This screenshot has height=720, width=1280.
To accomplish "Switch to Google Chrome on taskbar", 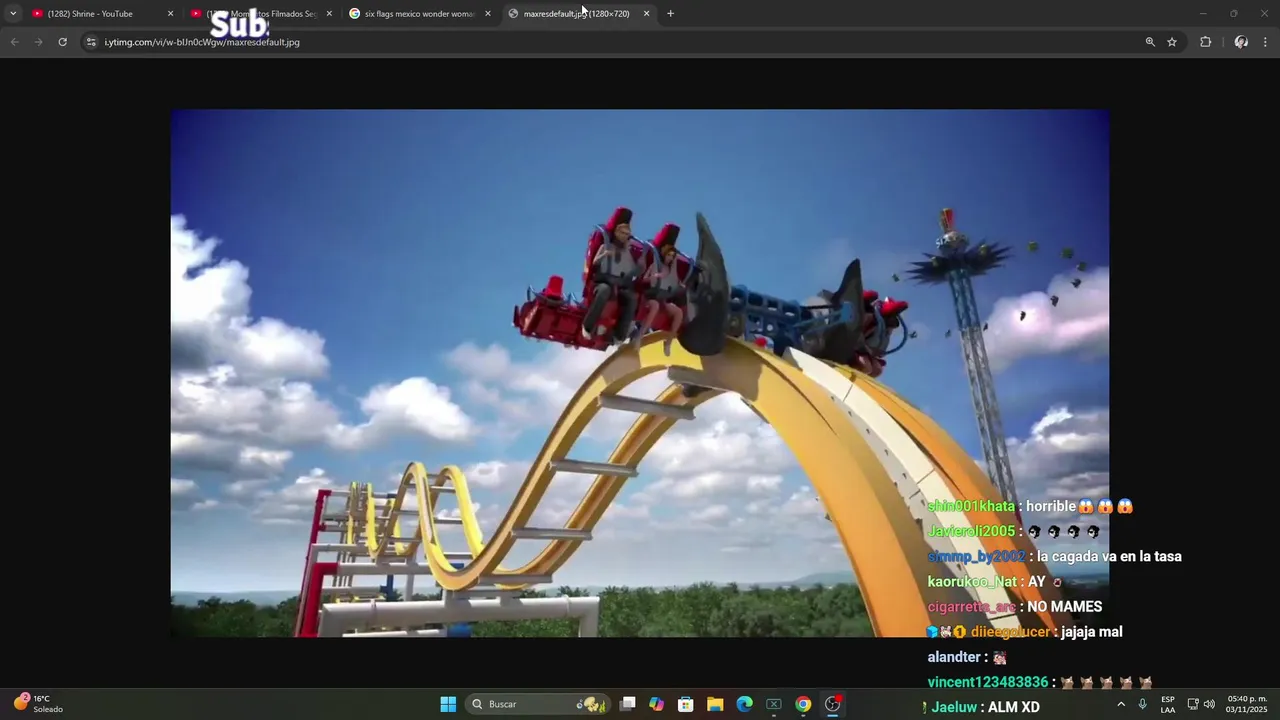I will coord(803,704).
